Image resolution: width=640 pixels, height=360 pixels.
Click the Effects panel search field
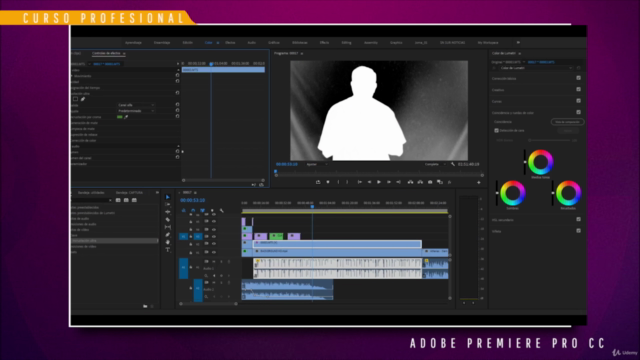click(x=91, y=200)
